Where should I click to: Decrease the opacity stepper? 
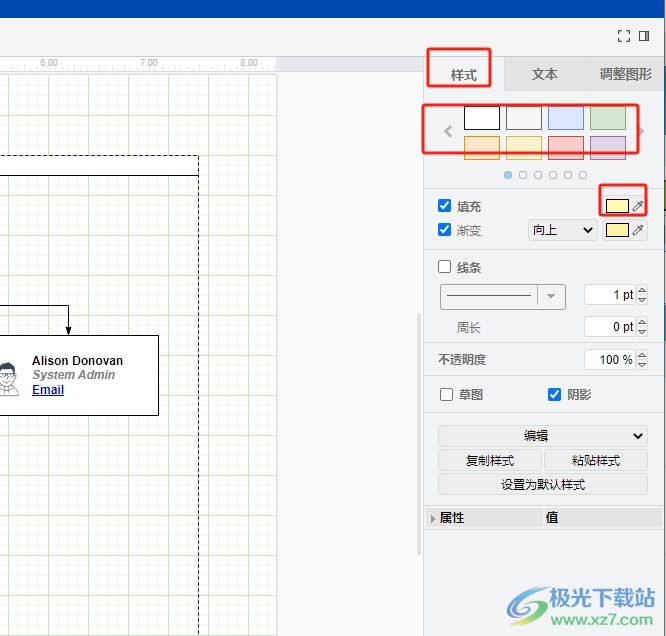(x=642, y=365)
